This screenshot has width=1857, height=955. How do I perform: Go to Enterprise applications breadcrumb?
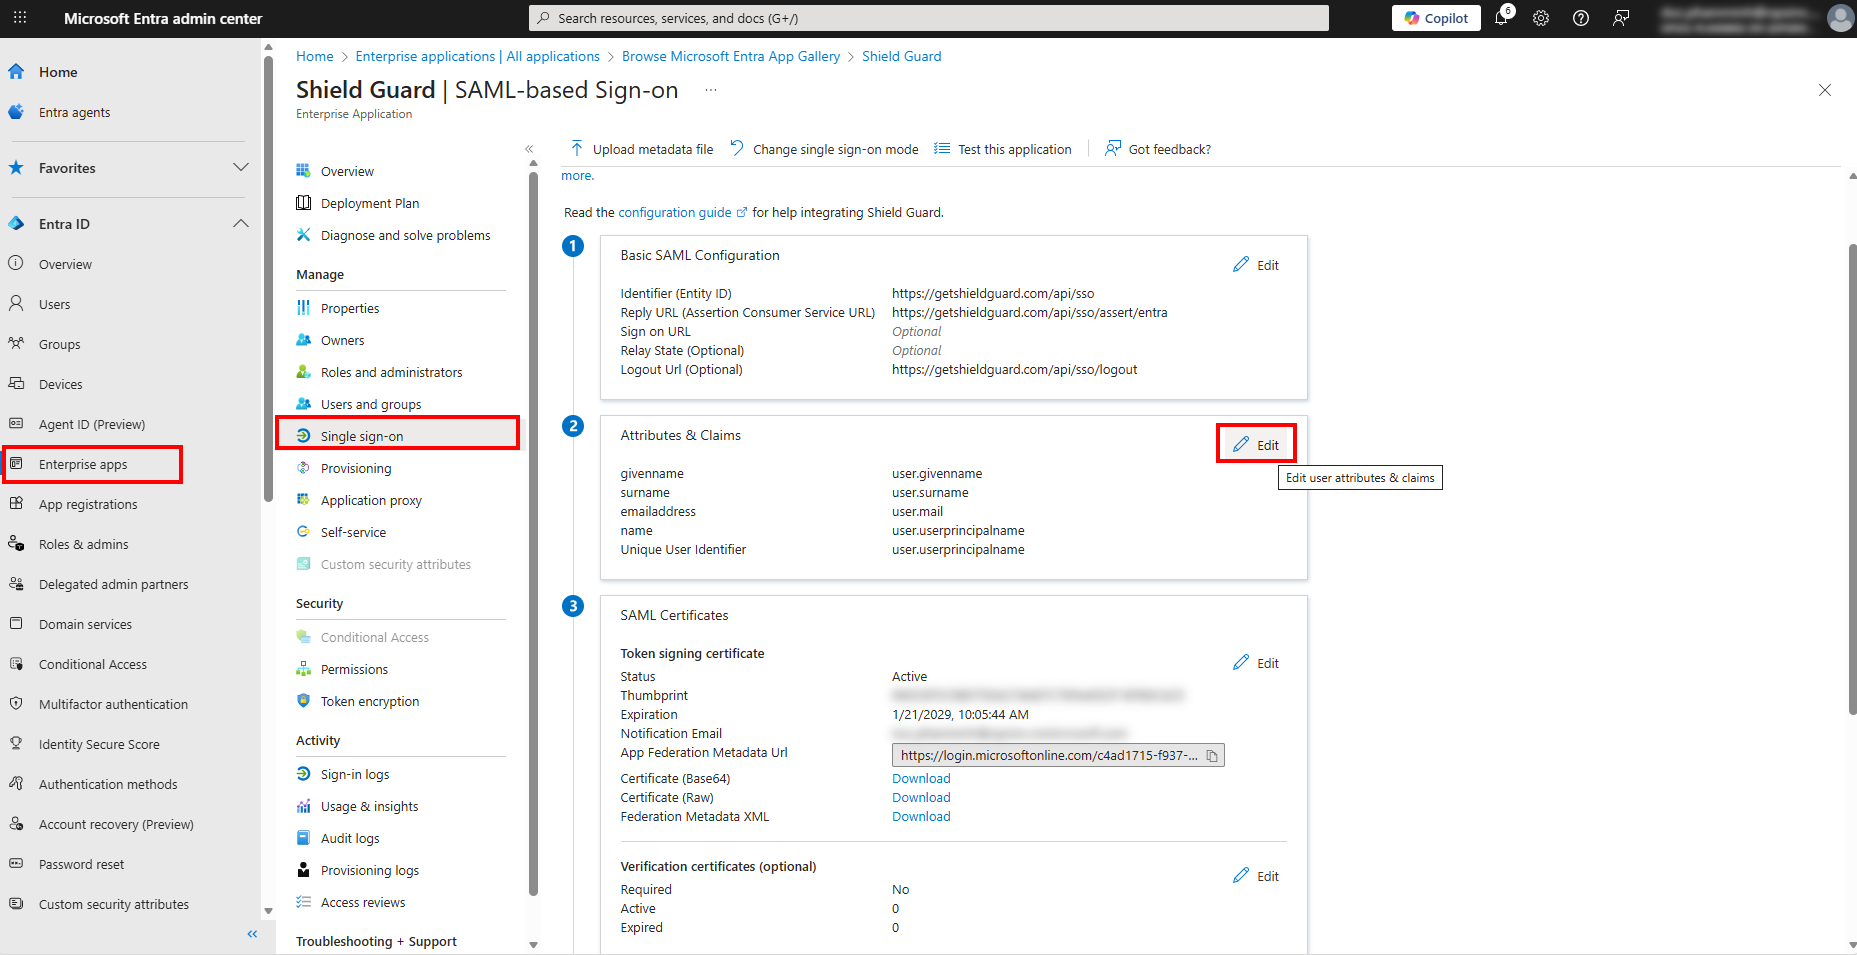477,57
